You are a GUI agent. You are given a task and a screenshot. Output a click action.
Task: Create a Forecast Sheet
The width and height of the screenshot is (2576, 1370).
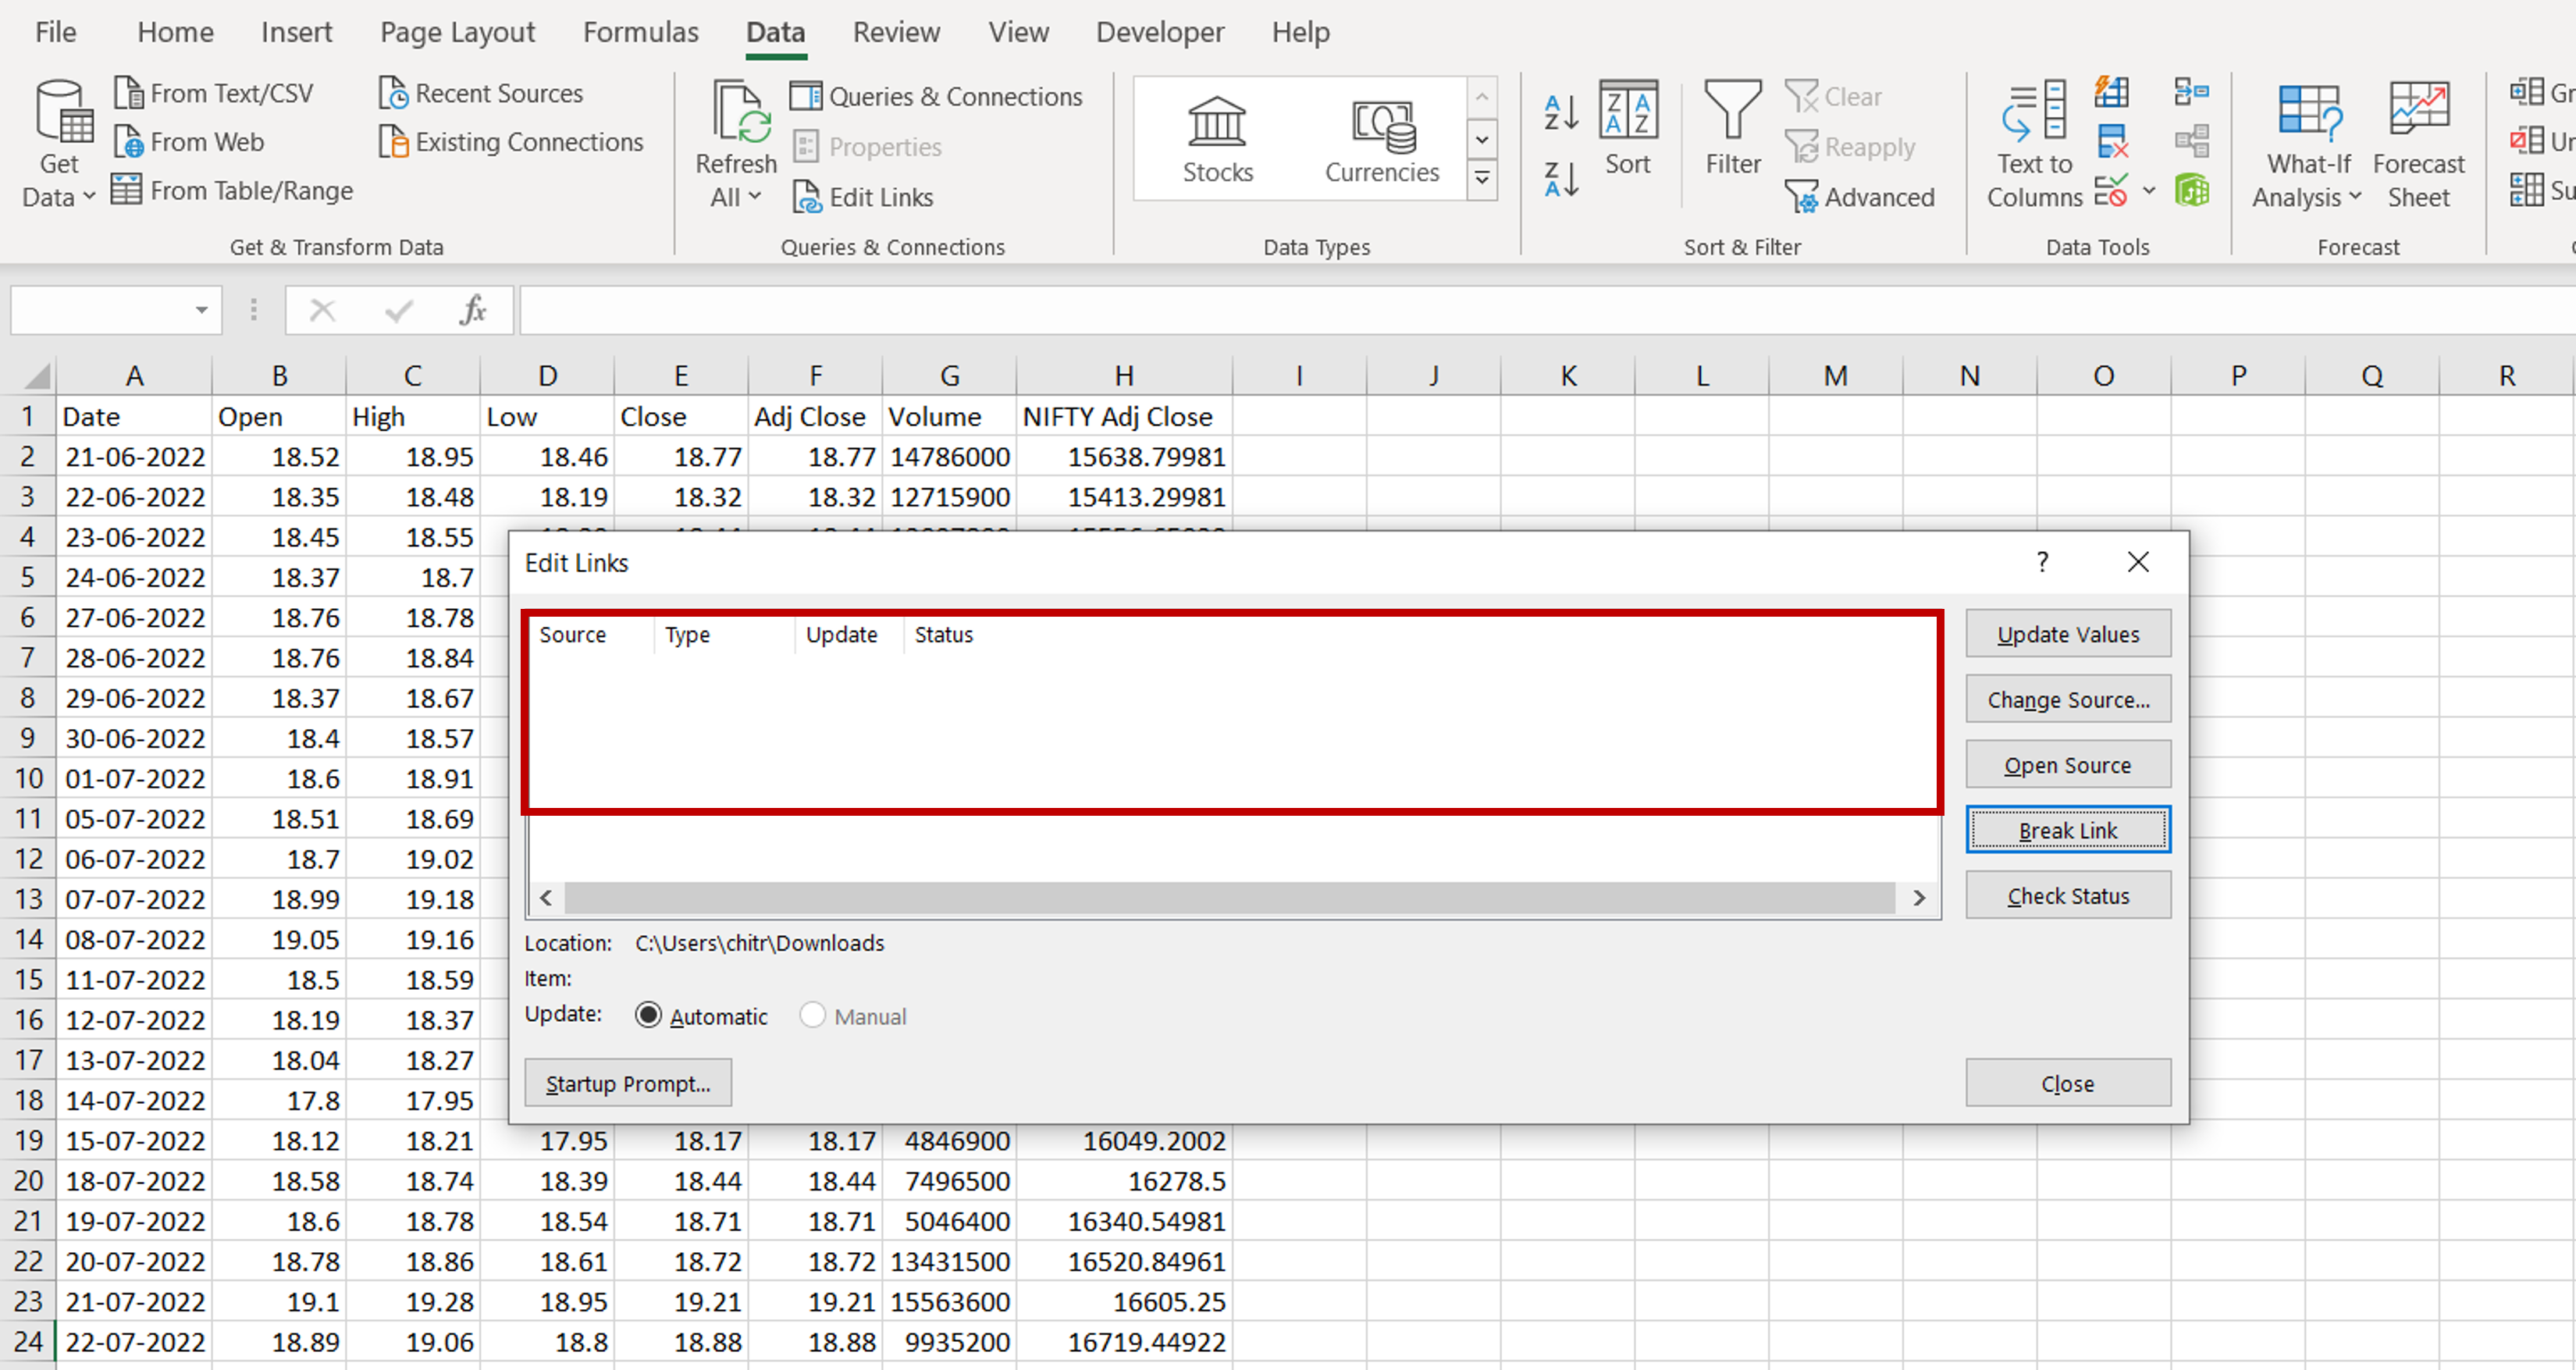click(2419, 144)
